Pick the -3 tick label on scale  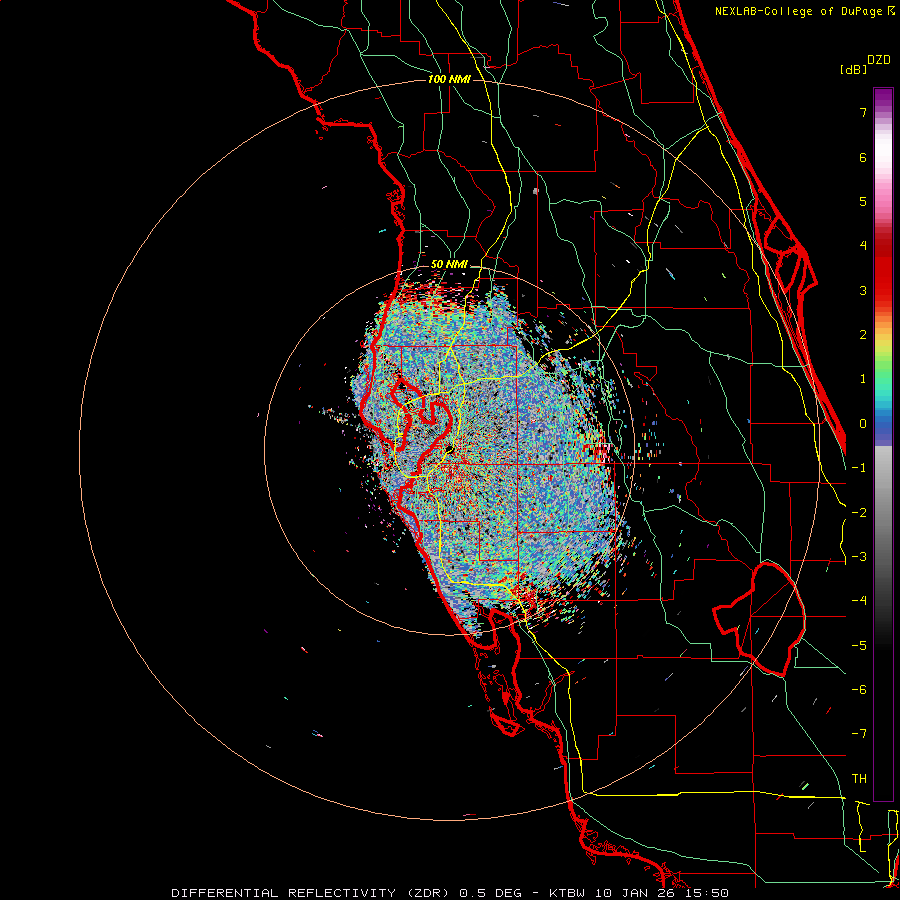(859, 557)
